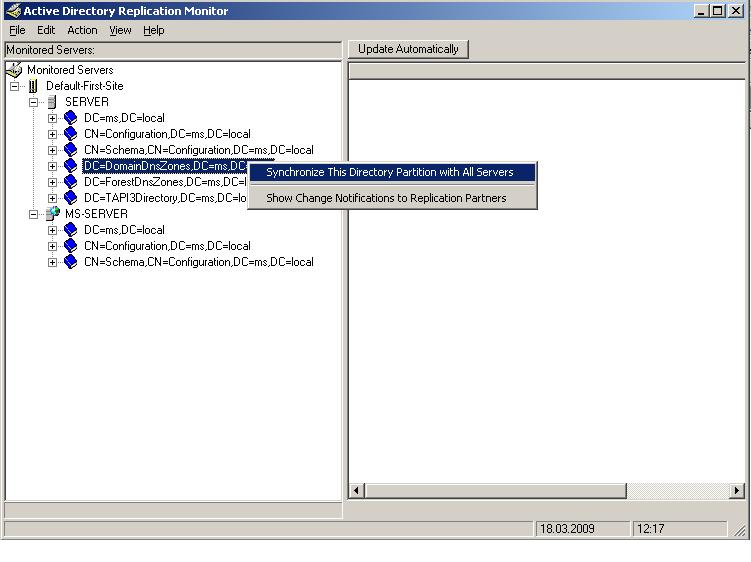Select CN=Schema,CN=Configuration text under SERVER
Viewport: 751px width, 562px height.
199,150
